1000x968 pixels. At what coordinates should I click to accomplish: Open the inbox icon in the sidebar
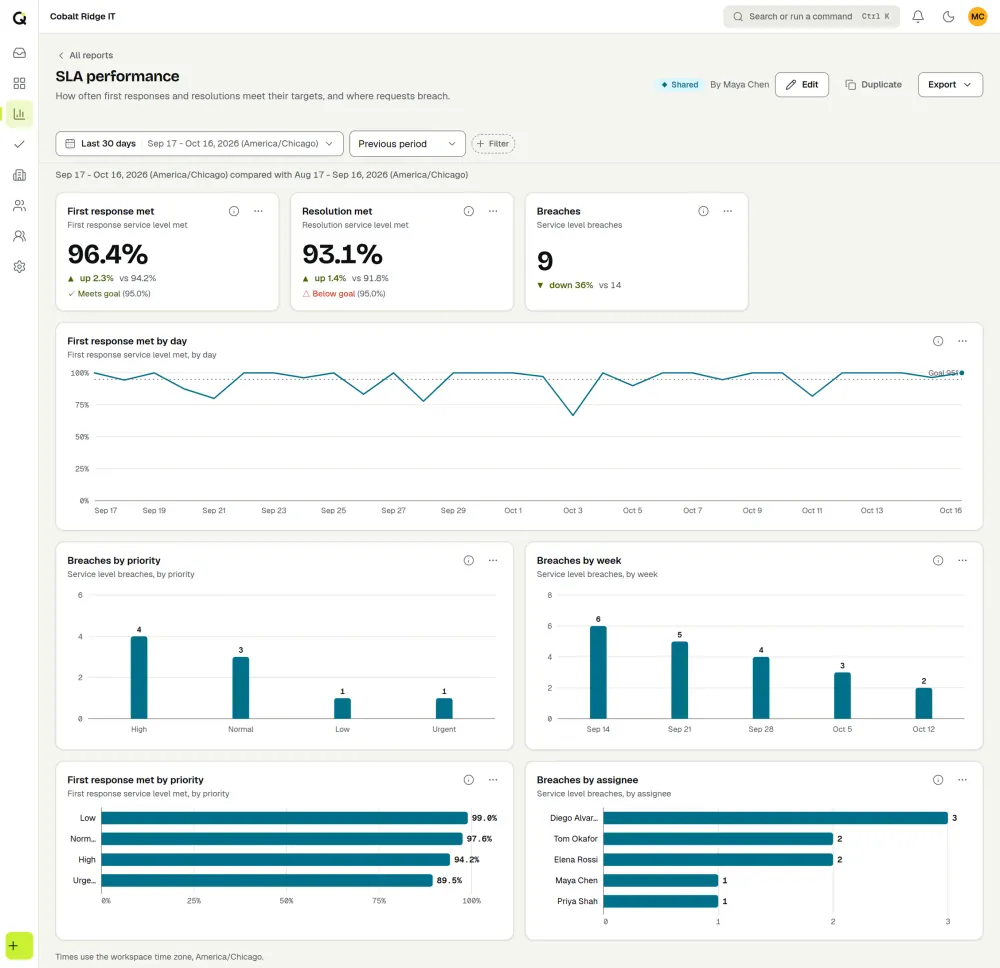pos(19,53)
